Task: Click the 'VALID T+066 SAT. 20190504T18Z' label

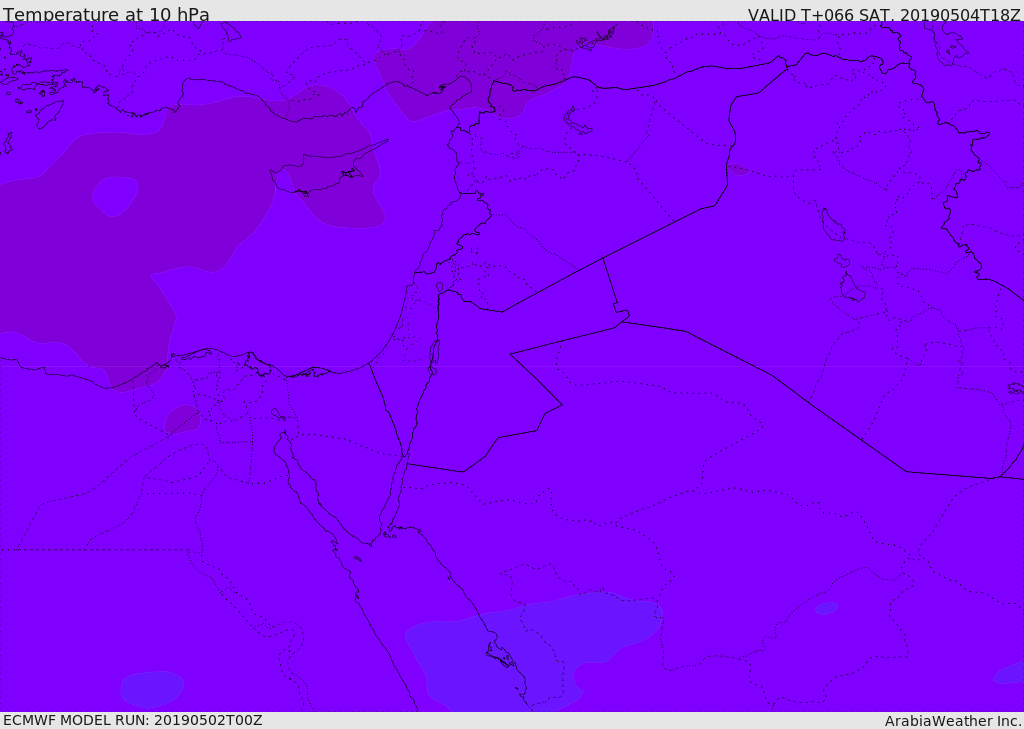Action: point(884,14)
